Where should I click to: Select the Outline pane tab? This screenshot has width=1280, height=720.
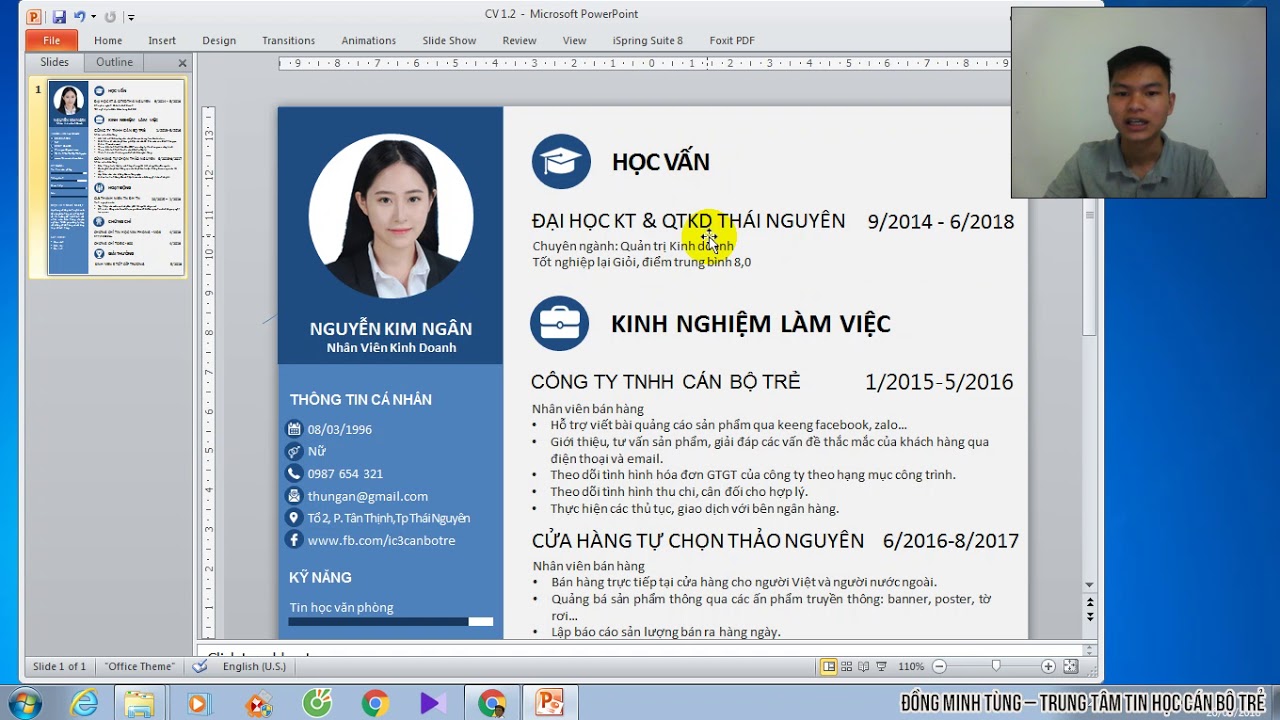(114, 62)
